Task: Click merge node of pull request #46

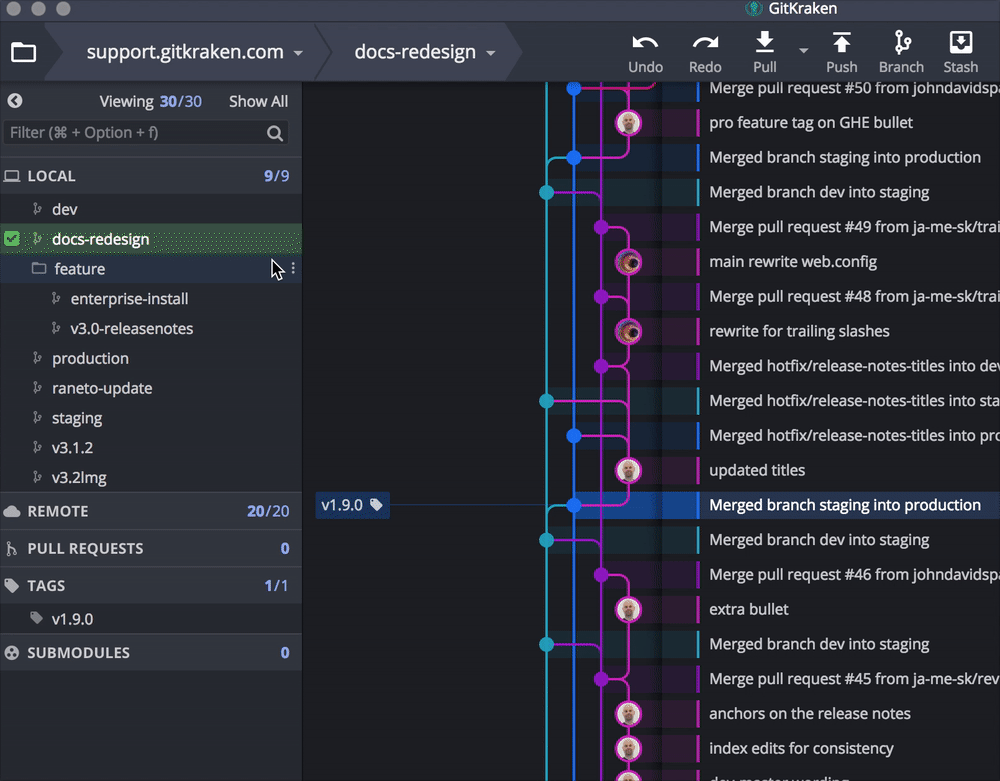Action: pyautogui.click(x=601, y=575)
